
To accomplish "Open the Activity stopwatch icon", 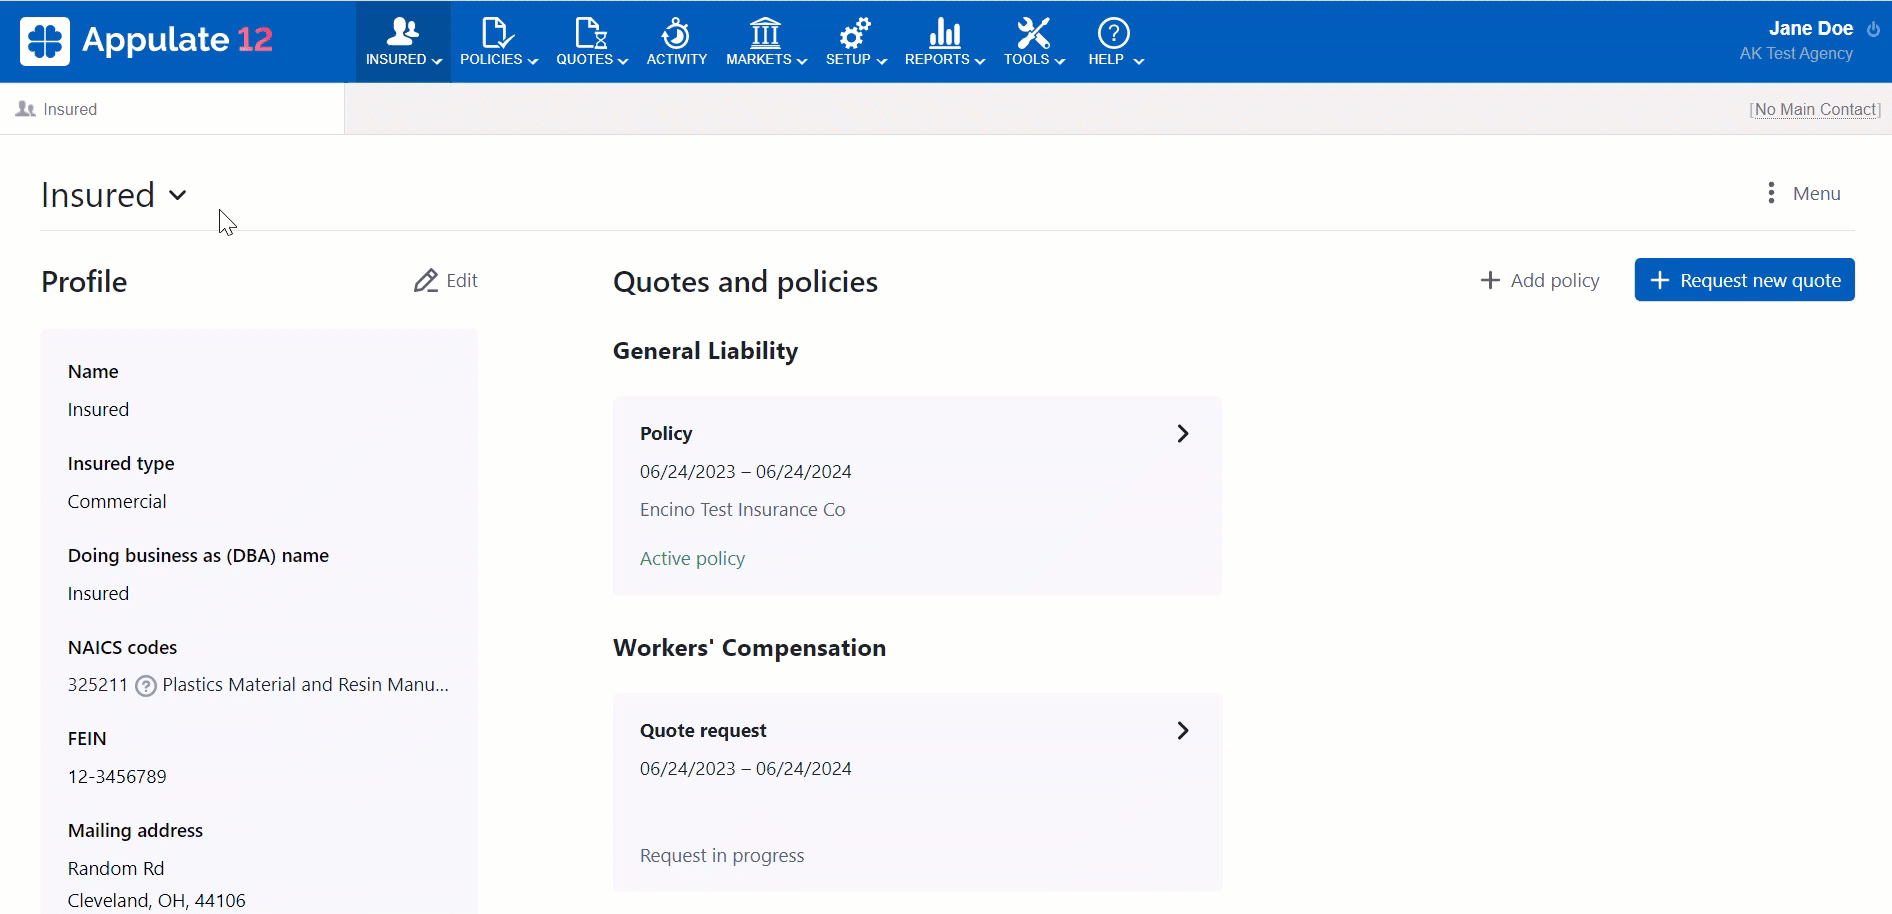I will (x=676, y=33).
